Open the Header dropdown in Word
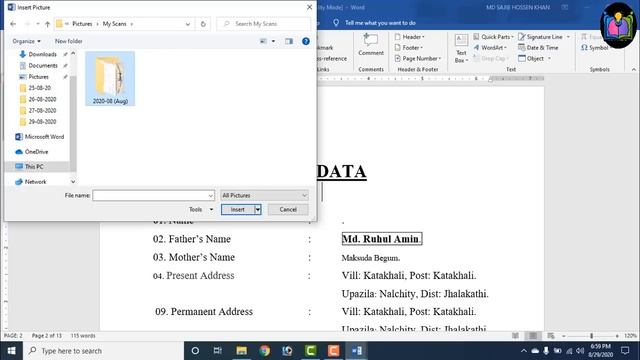The width and height of the screenshot is (640, 360). (x=409, y=37)
